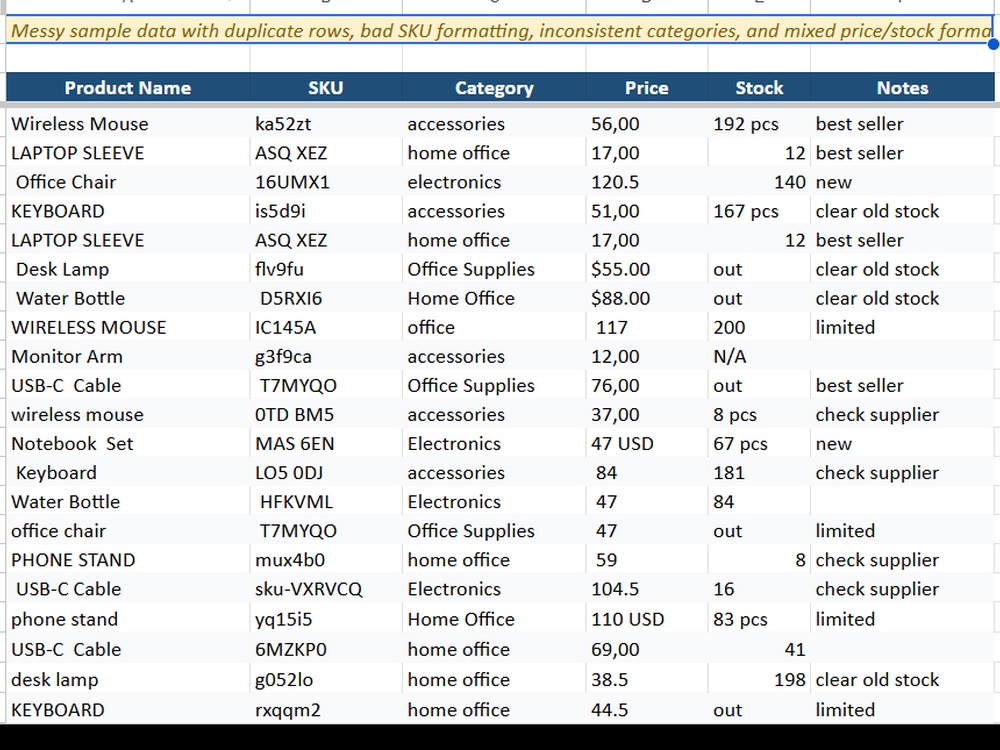Click the yellow 'Messy sample data' description cell
1000x750 pixels.
coord(499,30)
